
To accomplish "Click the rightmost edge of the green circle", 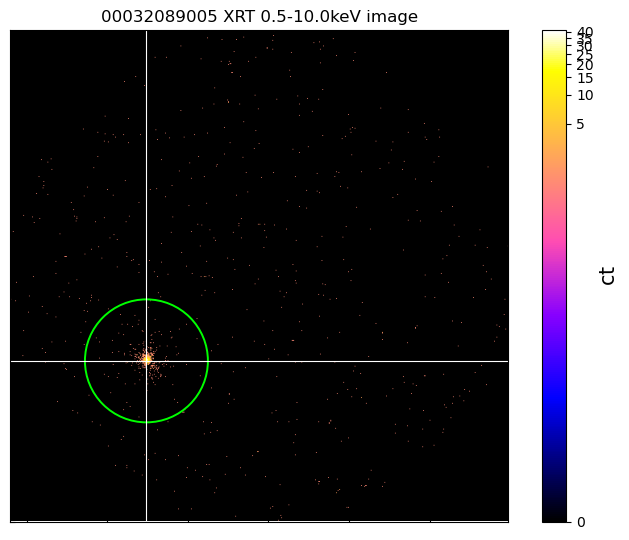I will tap(208, 361).
